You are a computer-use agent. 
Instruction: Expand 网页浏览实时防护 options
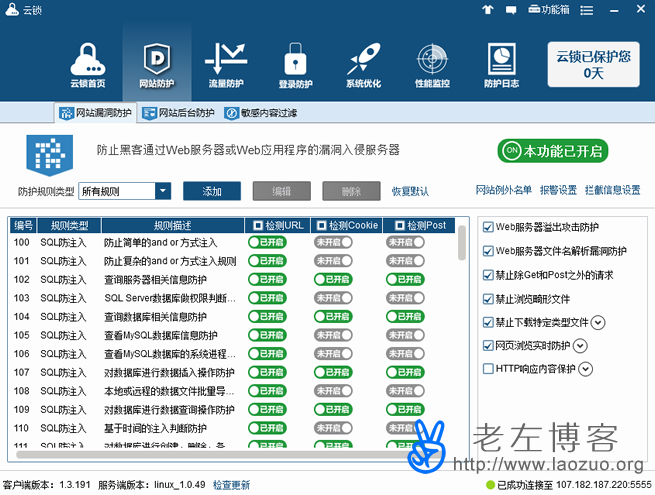coord(580,346)
